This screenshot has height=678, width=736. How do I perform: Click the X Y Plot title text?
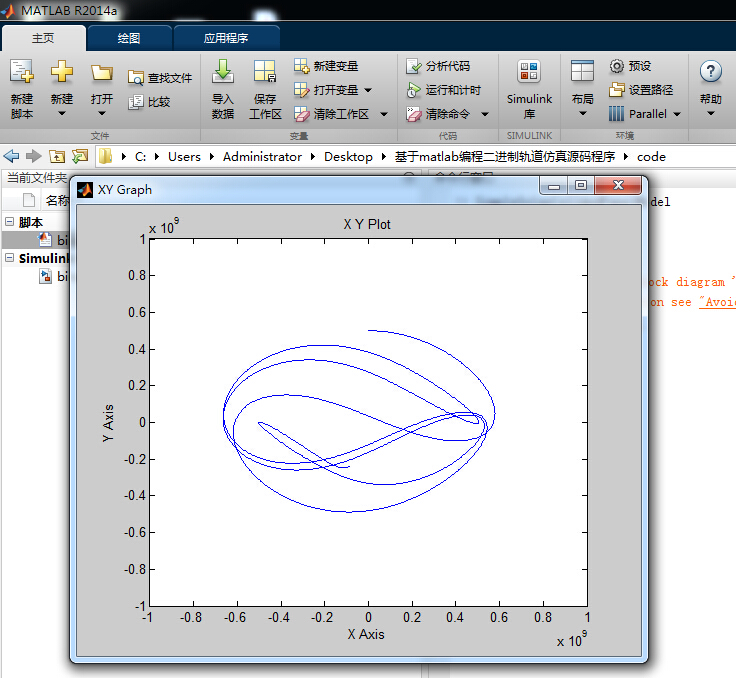(x=367, y=224)
